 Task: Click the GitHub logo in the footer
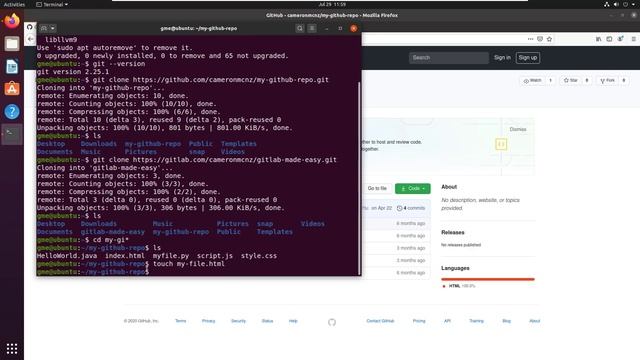tap(332, 322)
